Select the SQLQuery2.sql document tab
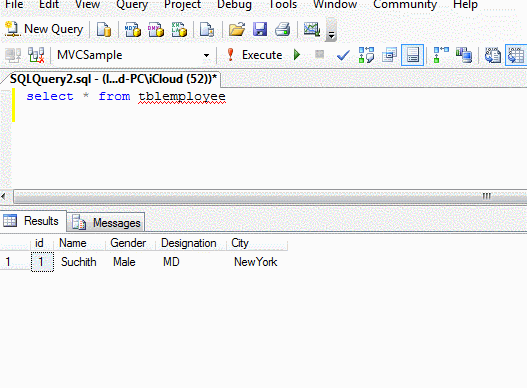This screenshot has width=527, height=388. point(113,79)
